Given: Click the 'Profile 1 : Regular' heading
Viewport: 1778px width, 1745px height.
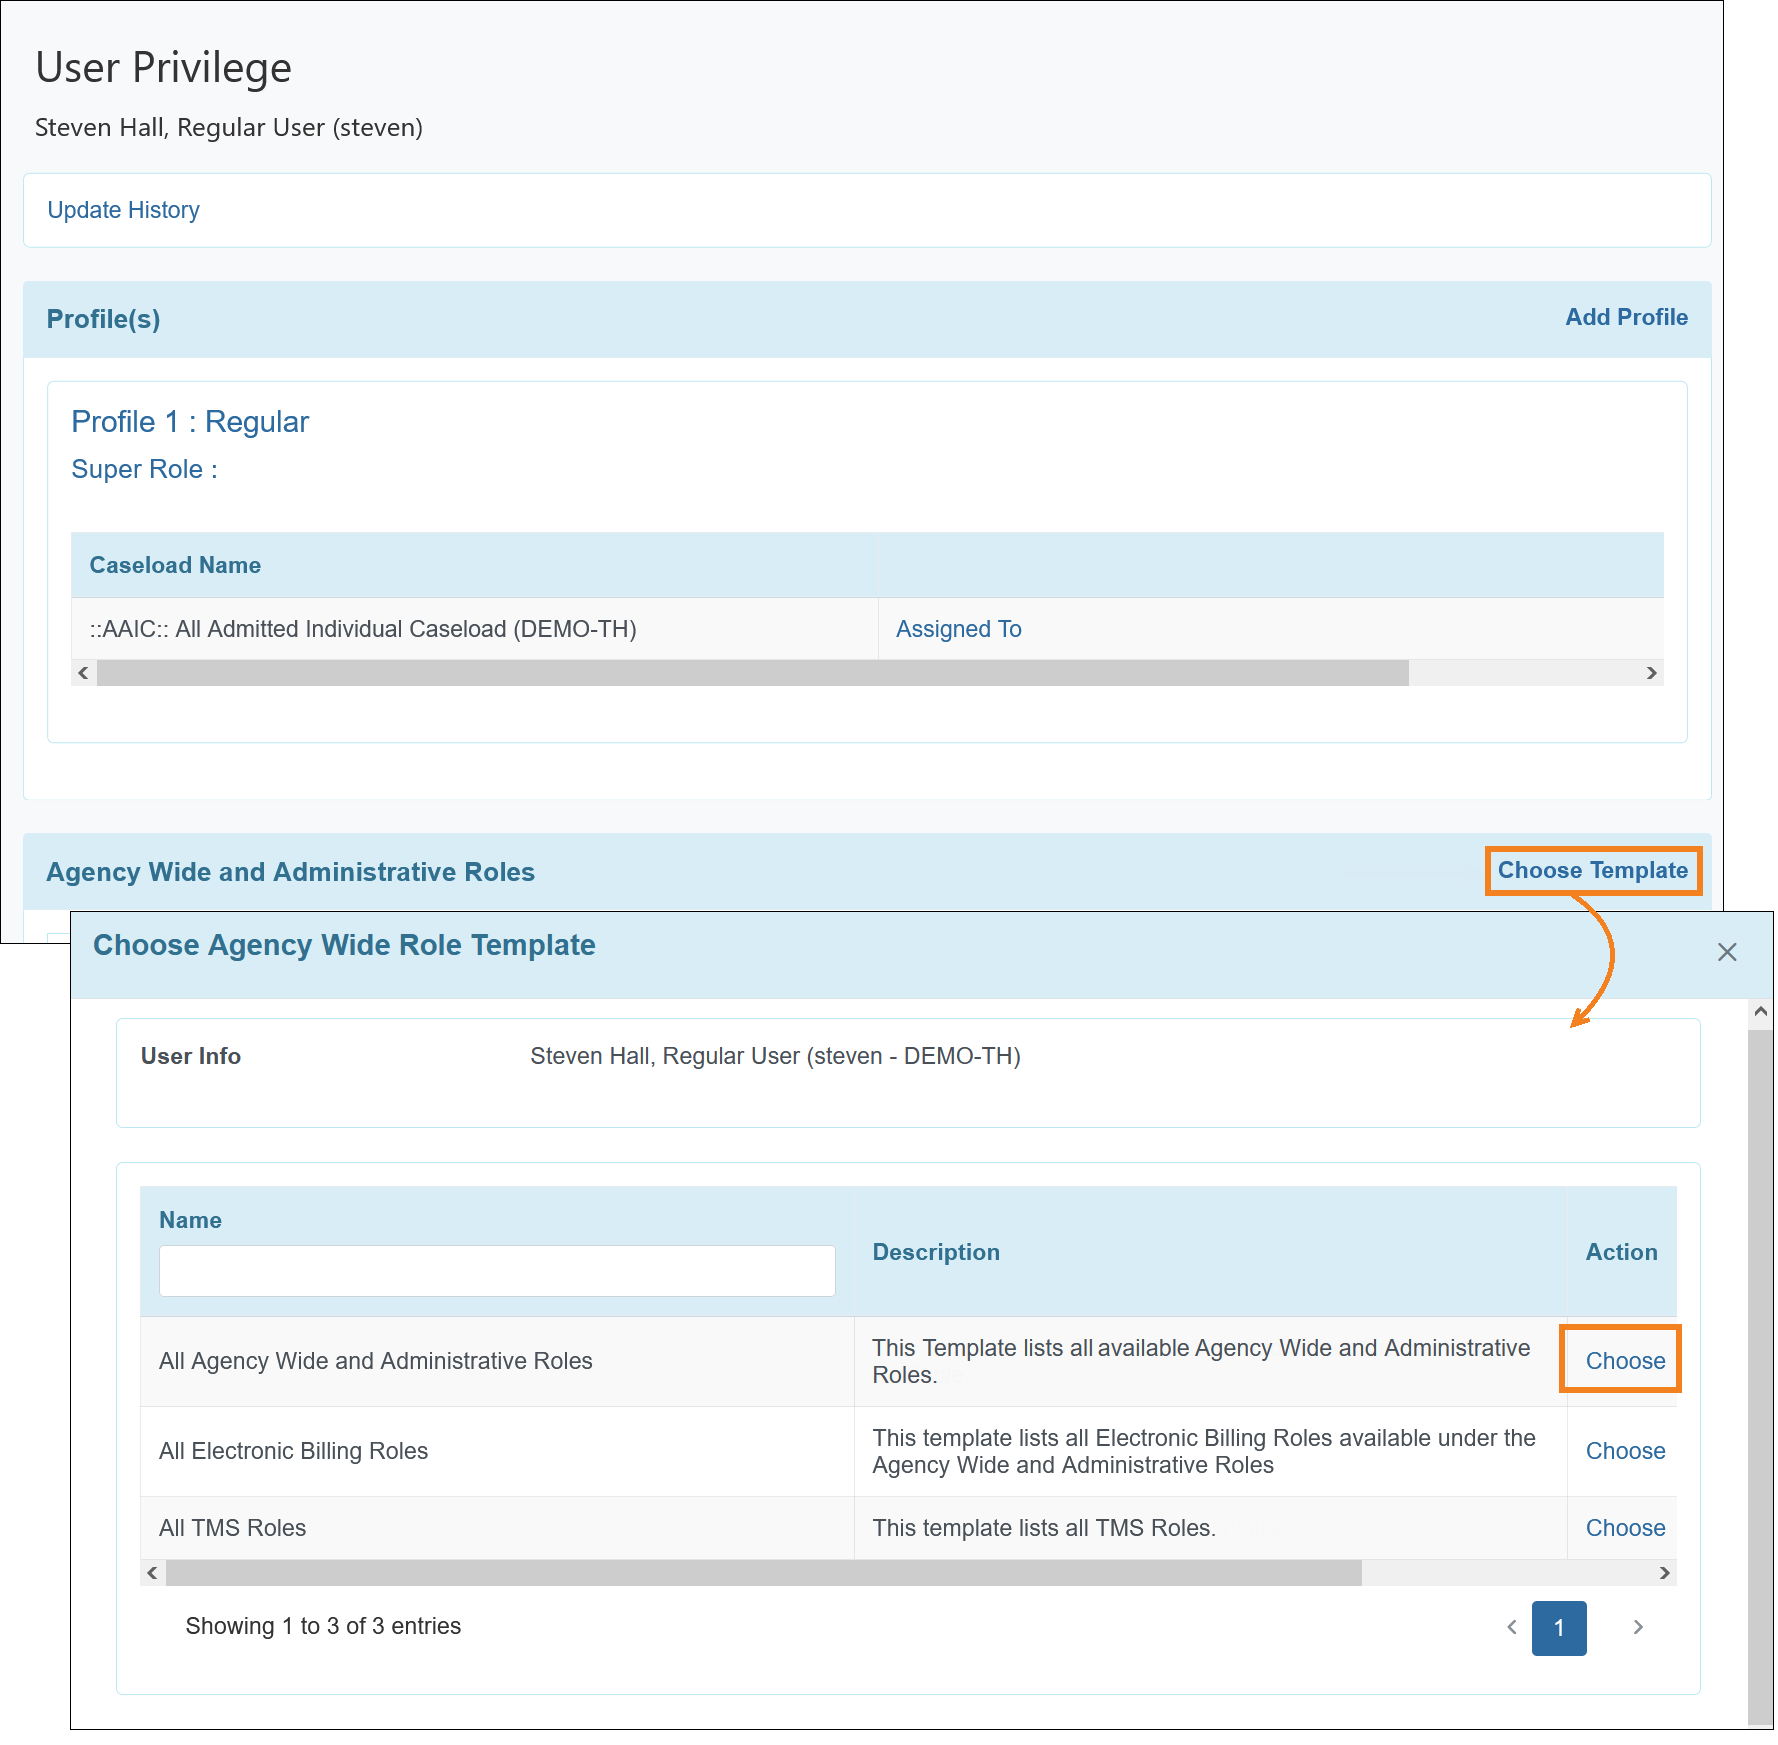Looking at the screenshot, I should (x=190, y=422).
